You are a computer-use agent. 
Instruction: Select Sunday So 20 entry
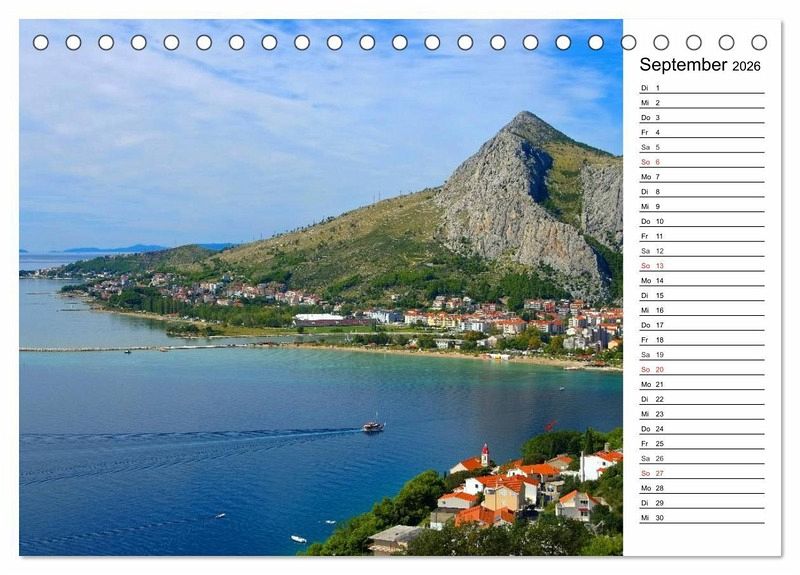tap(701, 369)
